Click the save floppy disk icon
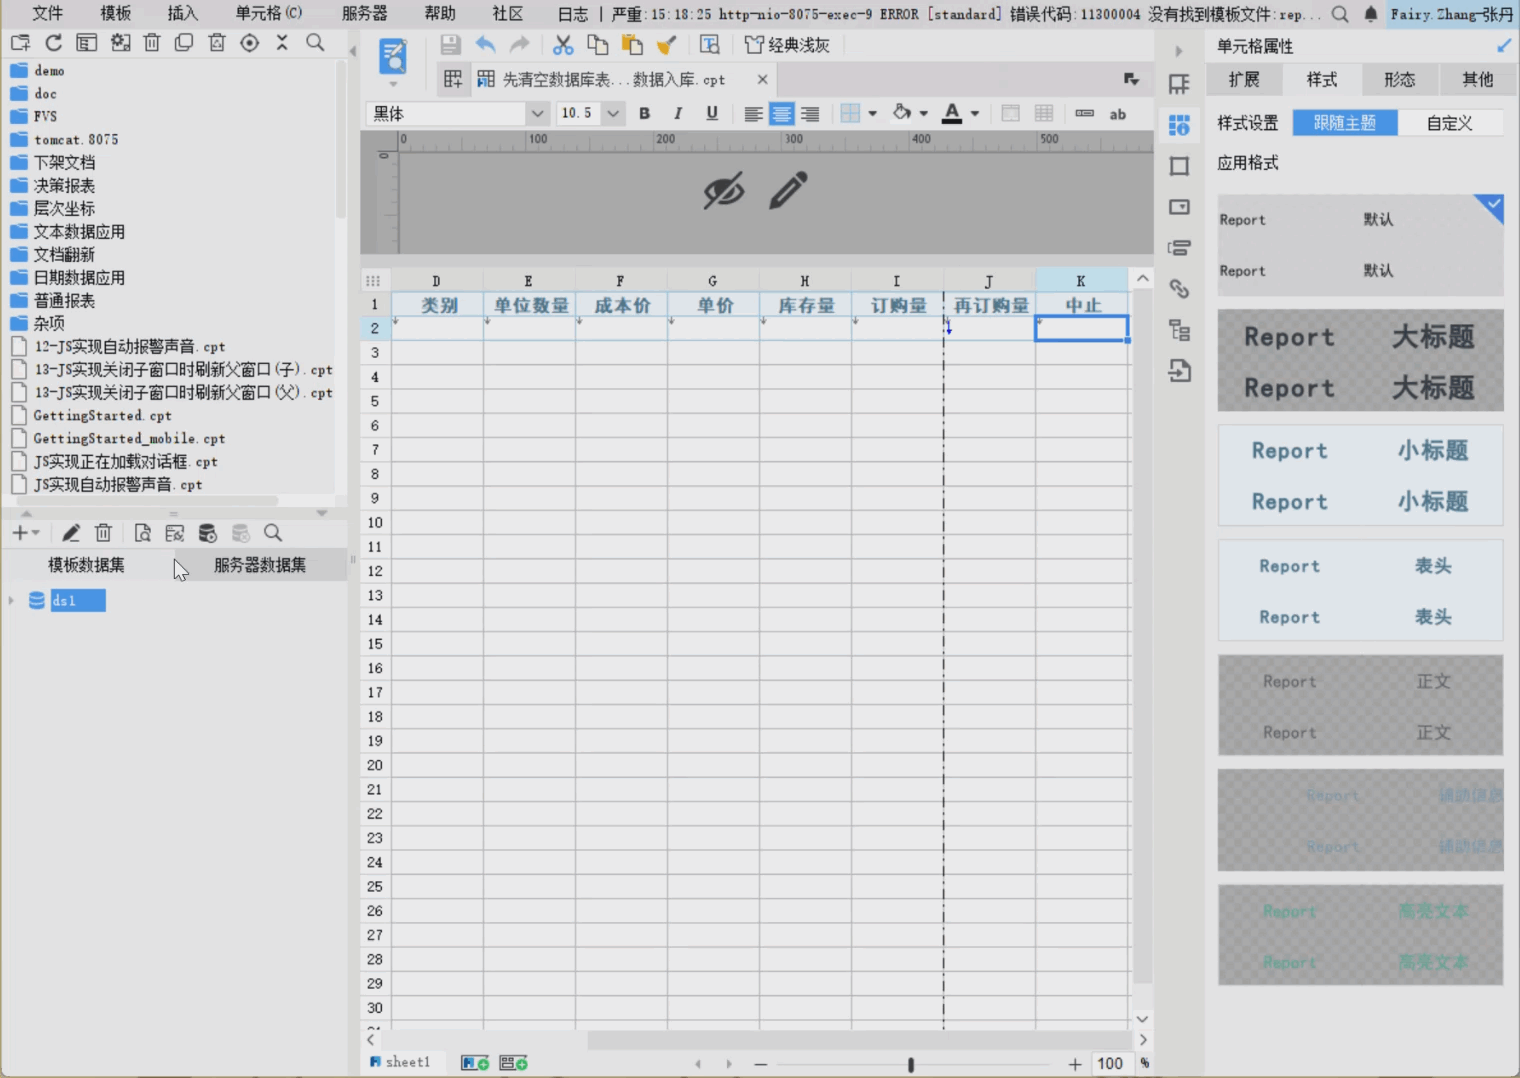Image resolution: width=1520 pixels, height=1078 pixels. tap(451, 45)
